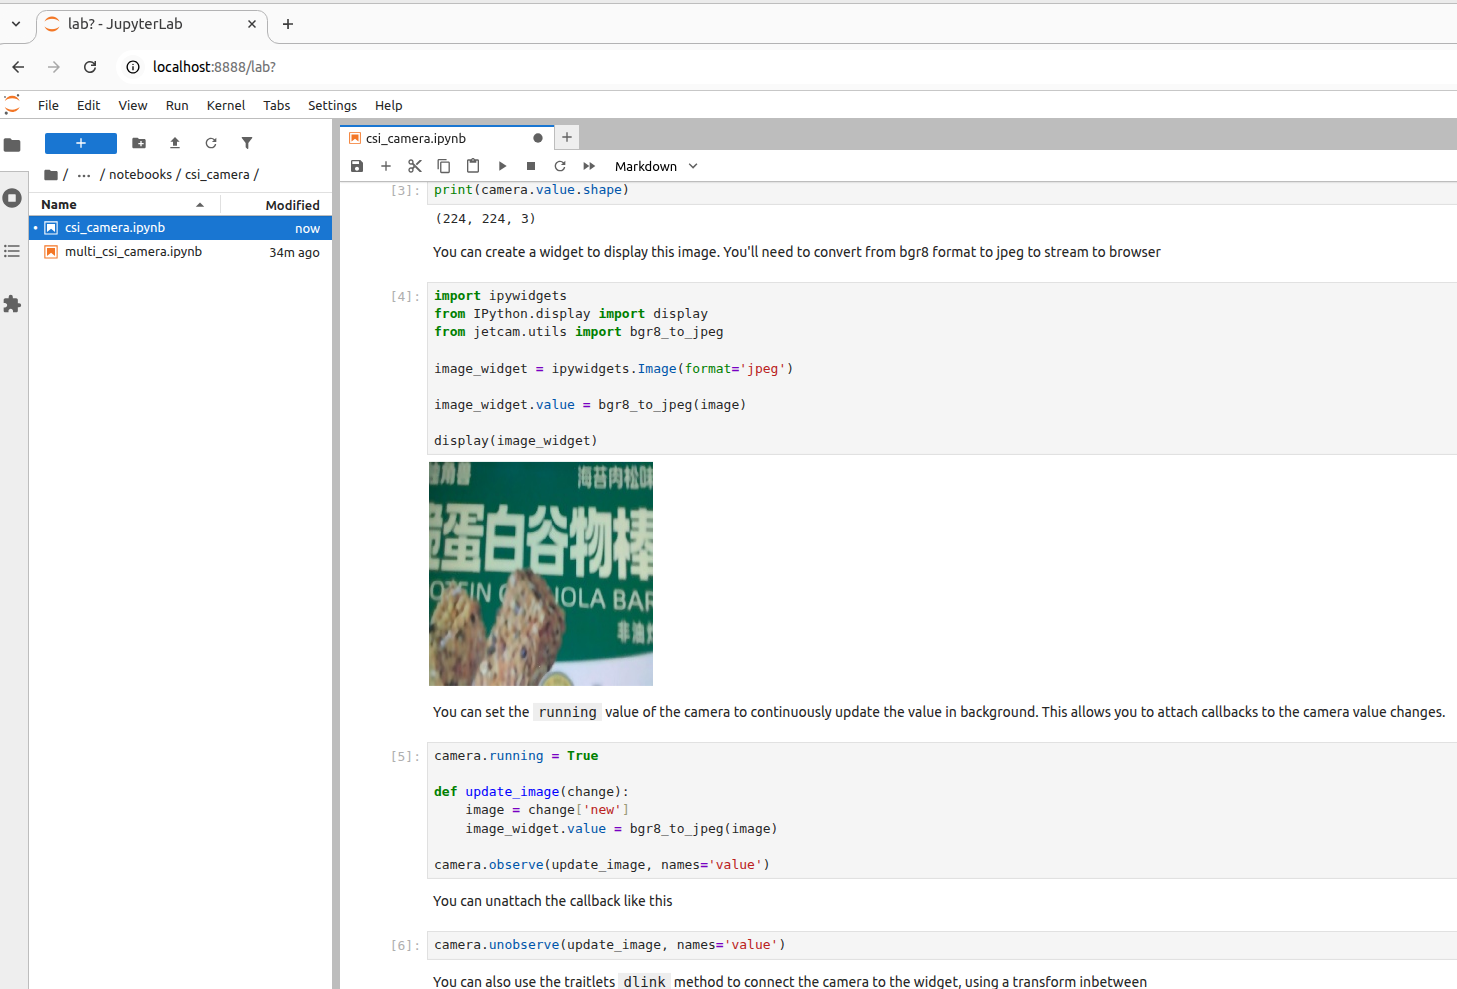Select markdown text about creating a widget
The height and width of the screenshot is (989, 1457).
click(x=797, y=252)
